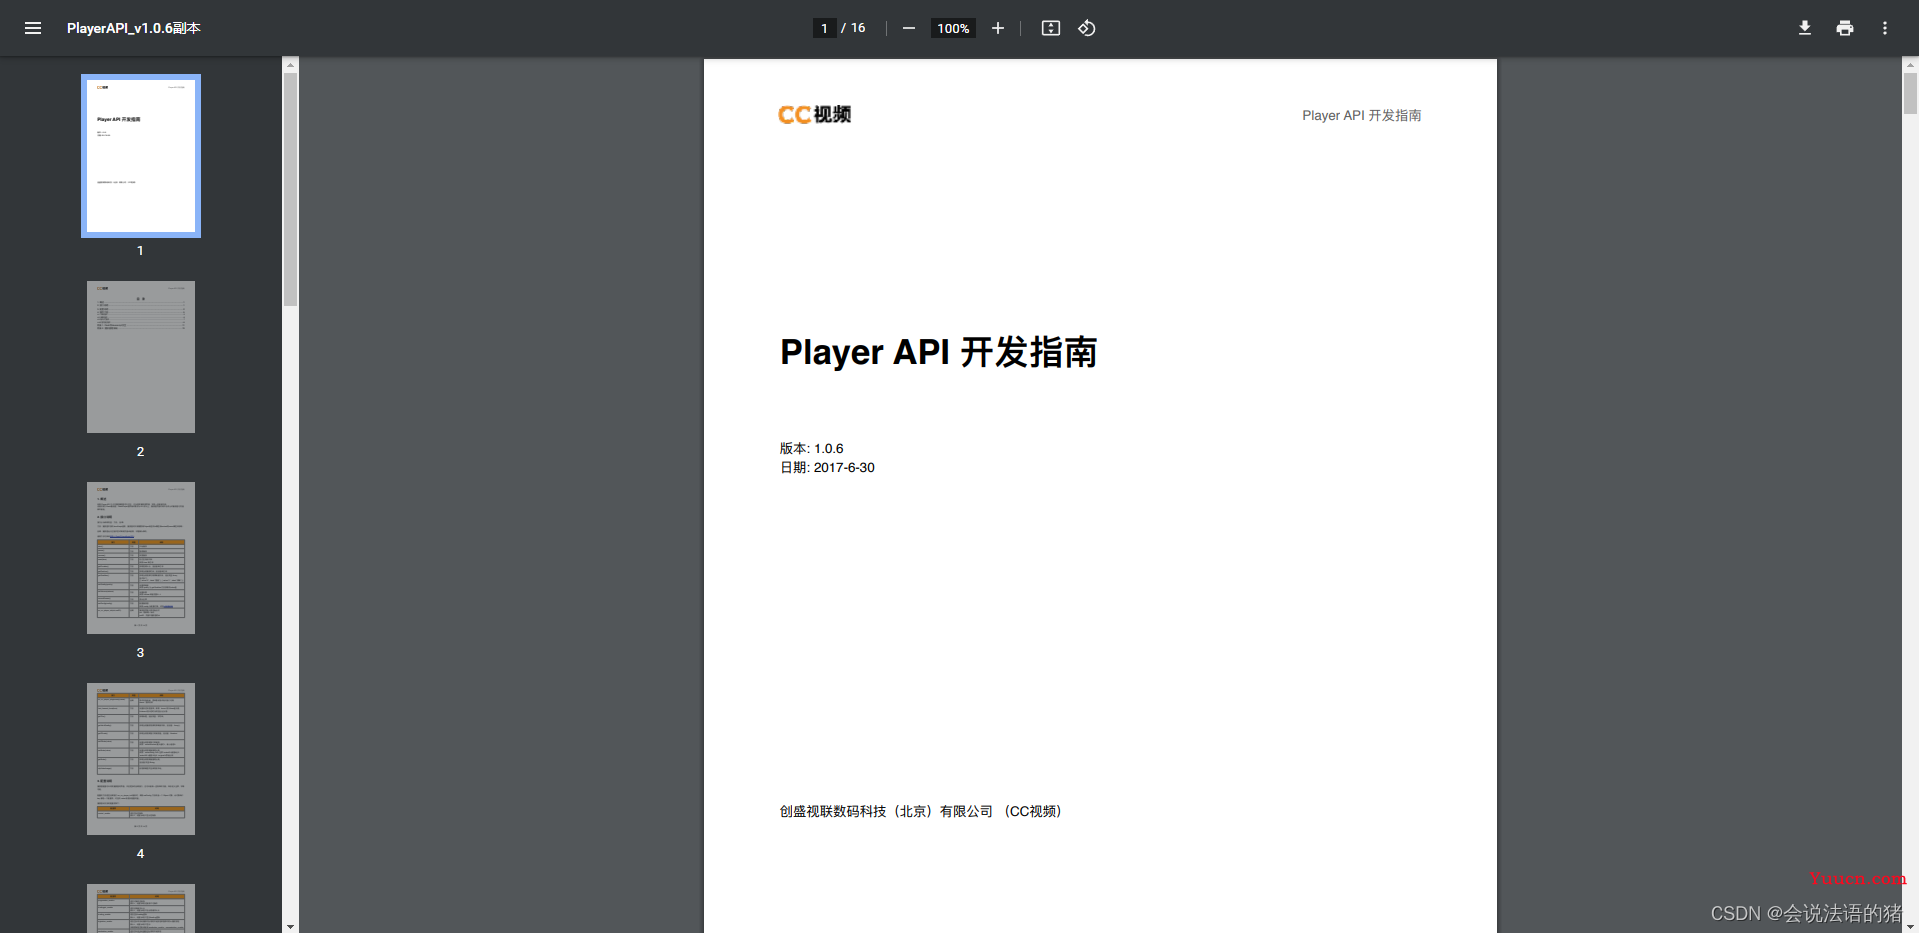Edit the current page number field
Screen dimensions: 1919x933
click(824, 28)
